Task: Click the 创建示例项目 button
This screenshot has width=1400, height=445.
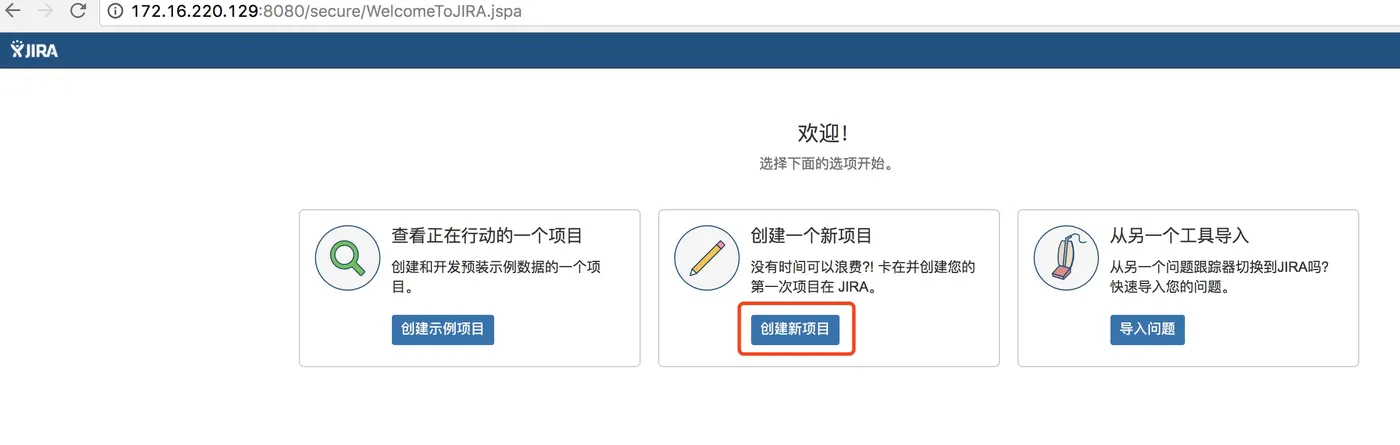Action: [443, 329]
